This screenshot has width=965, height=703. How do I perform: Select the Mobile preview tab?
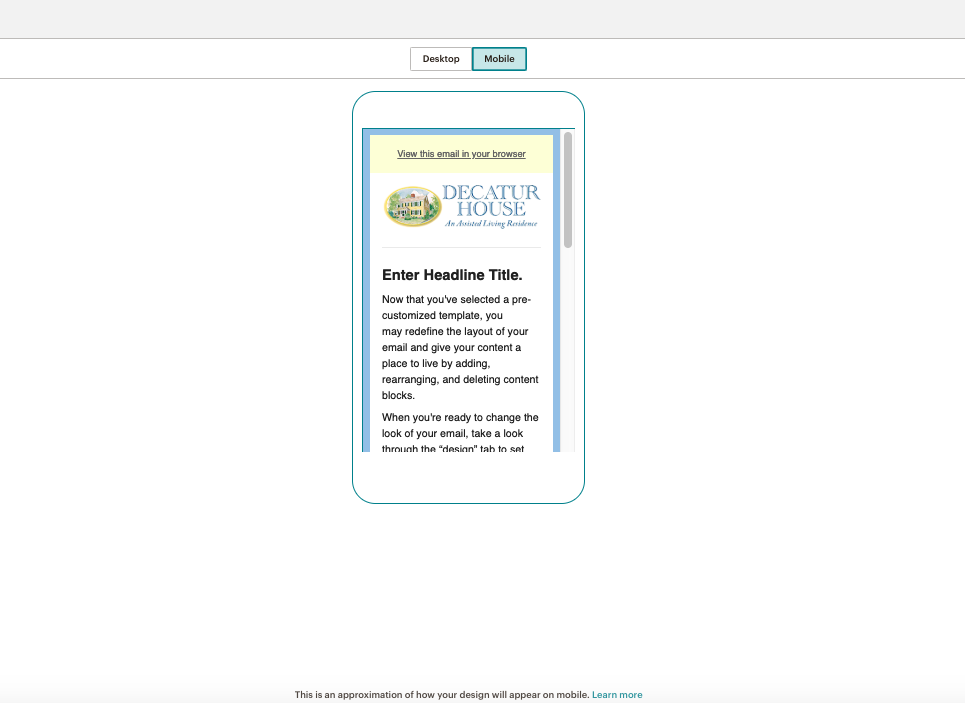[x=498, y=58]
